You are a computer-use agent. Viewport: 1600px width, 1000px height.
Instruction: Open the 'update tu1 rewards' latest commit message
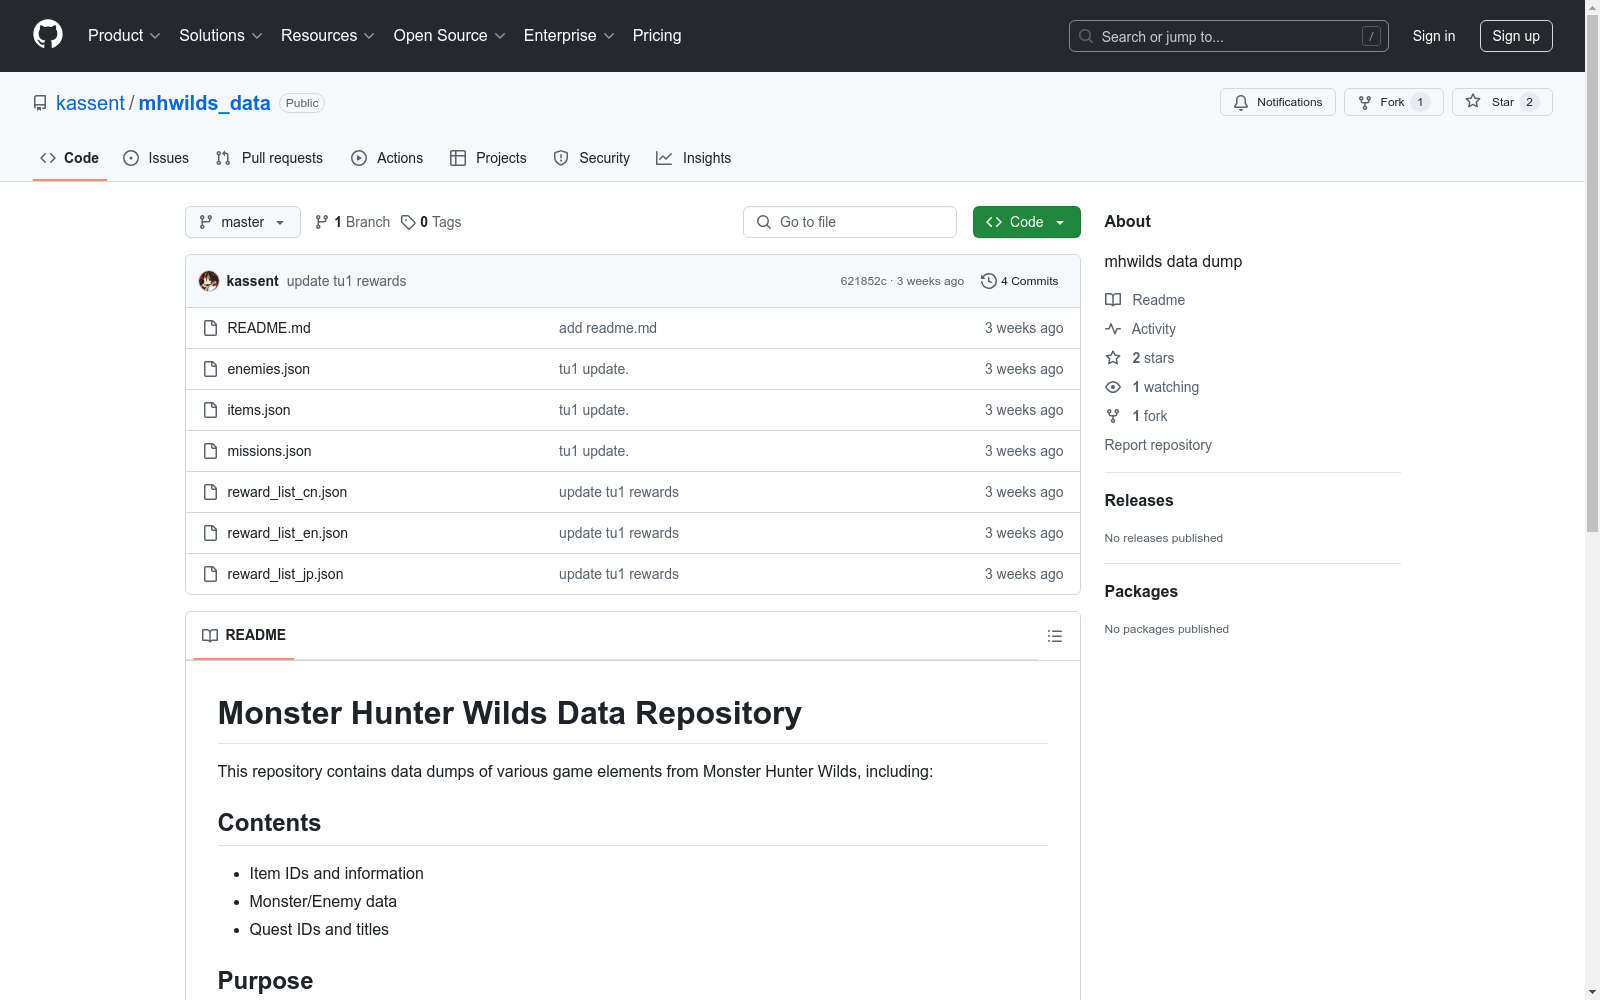pyautogui.click(x=347, y=281)
